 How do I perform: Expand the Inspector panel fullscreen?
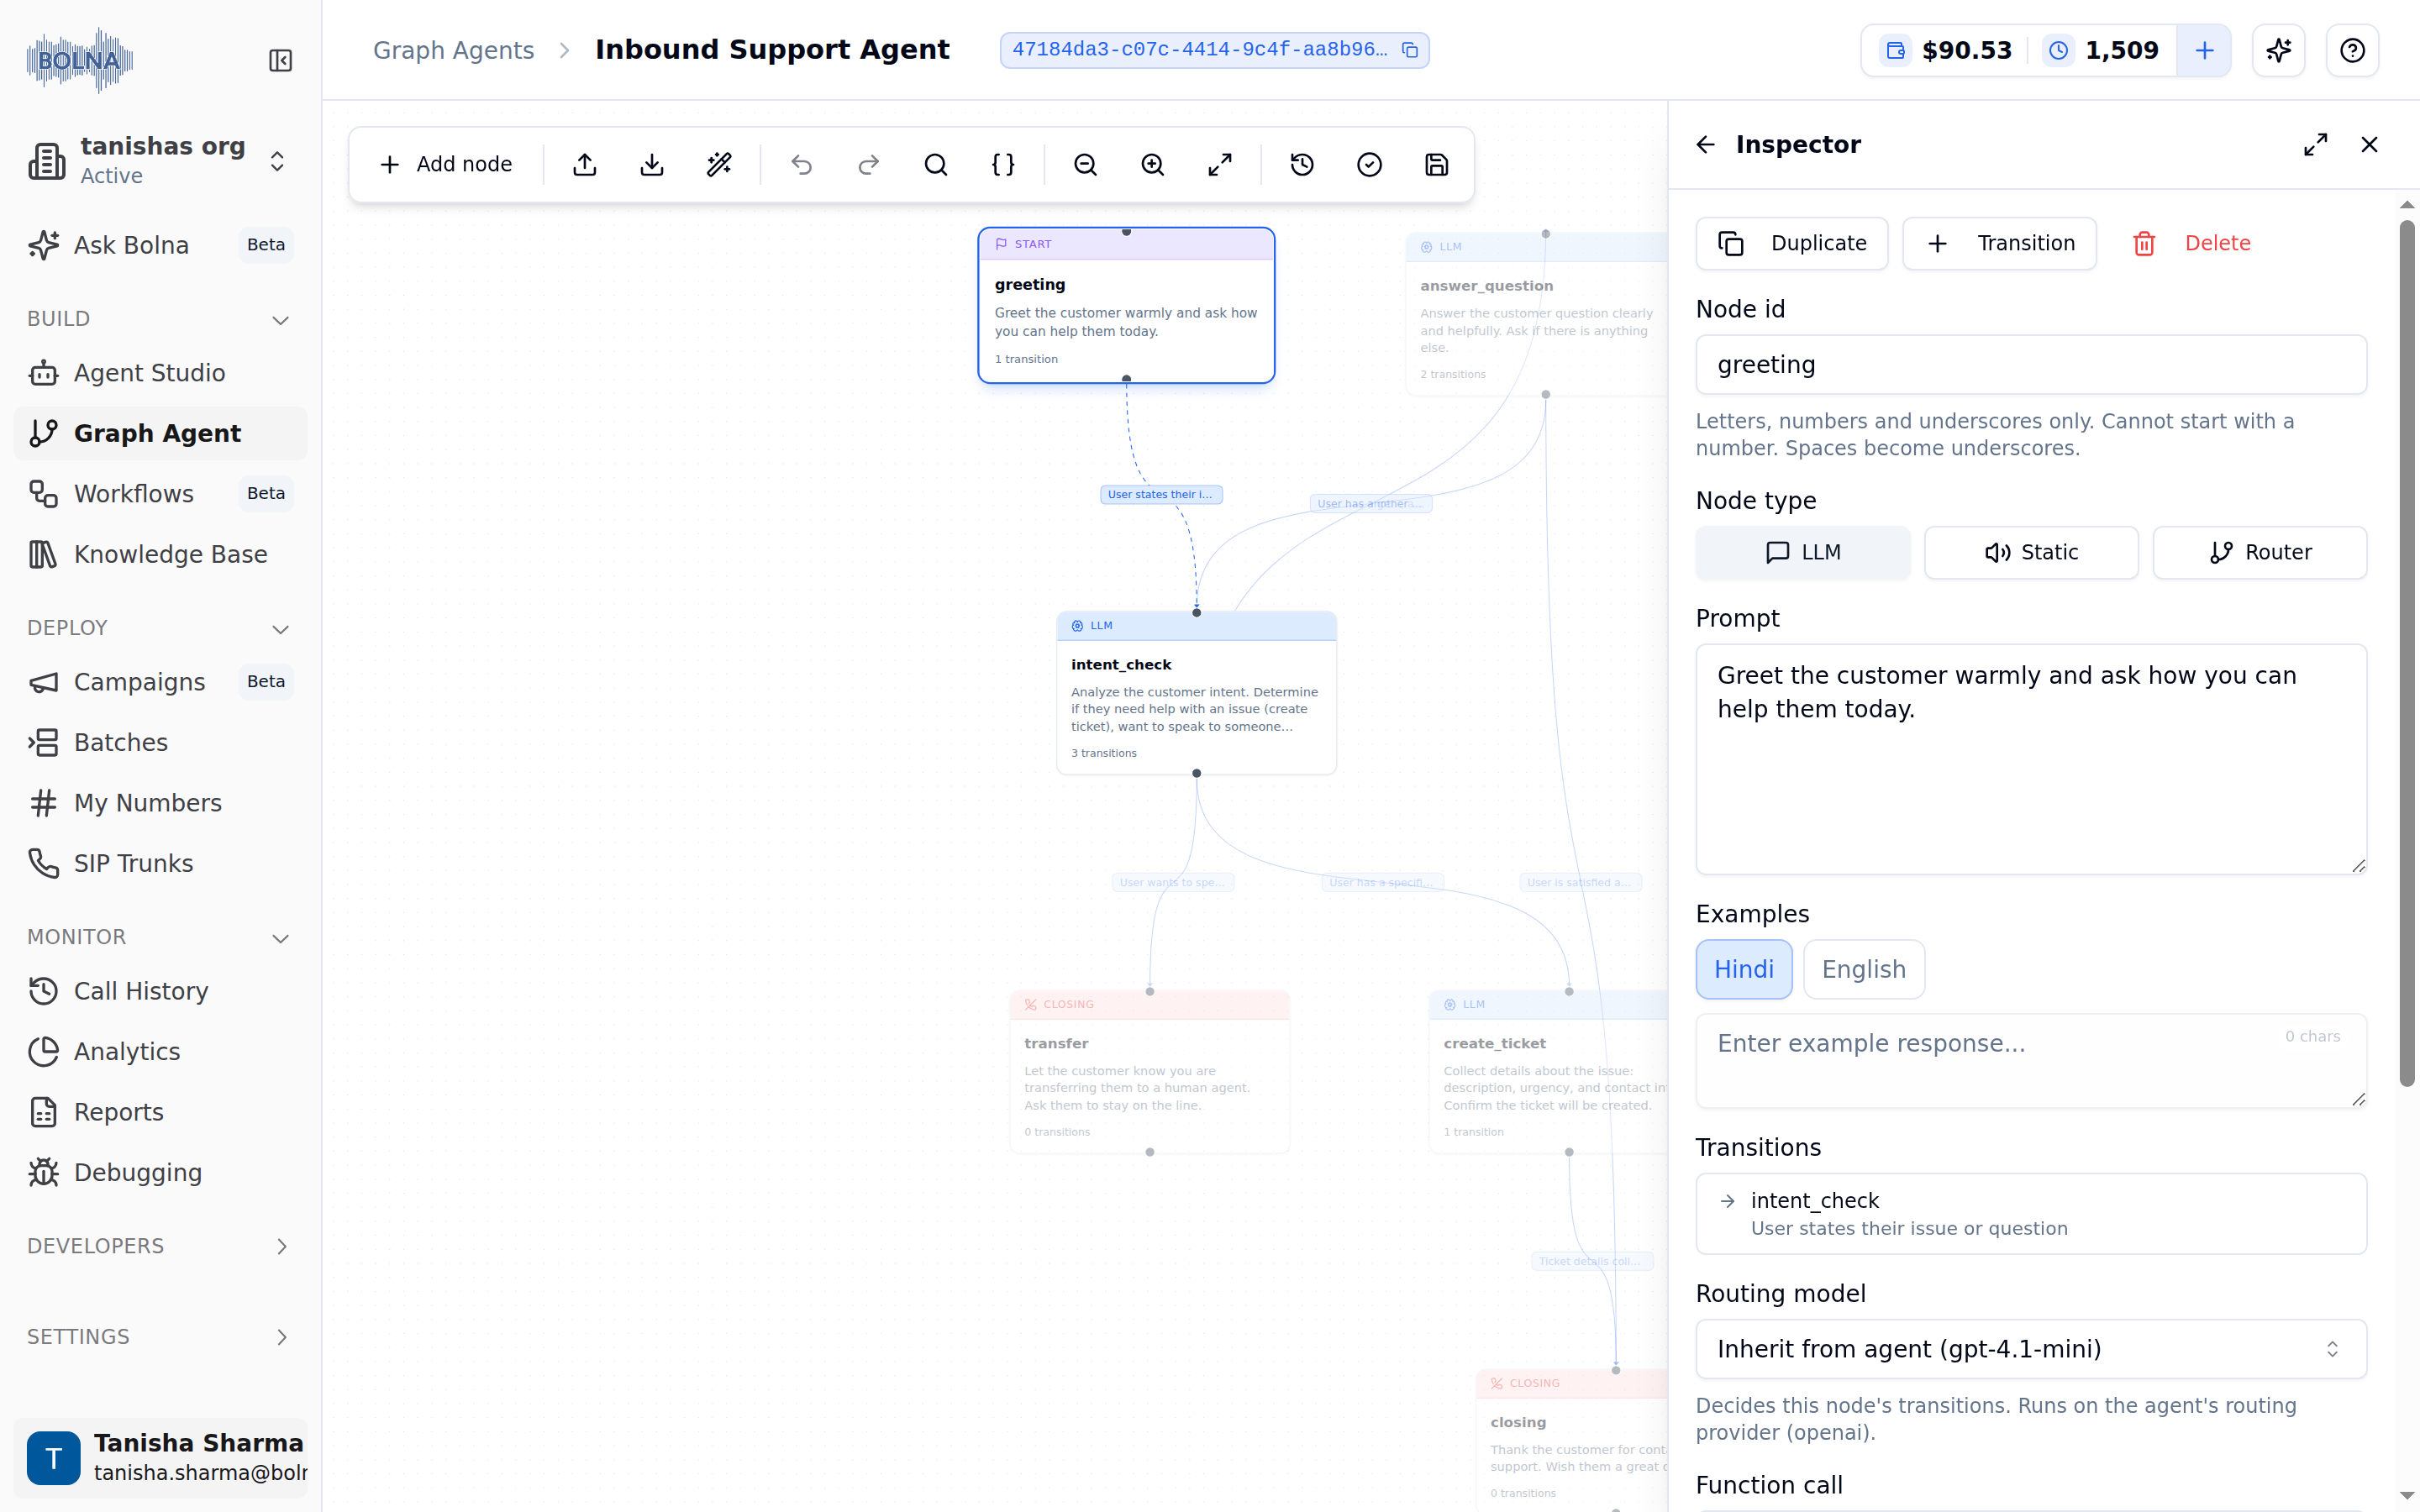pos(2316,145)
